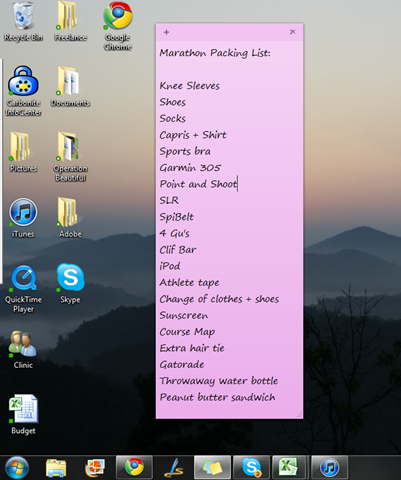Select the Freelance folder on desktop
The width and height of the screenshot is (401, 480).
[70, 22]
